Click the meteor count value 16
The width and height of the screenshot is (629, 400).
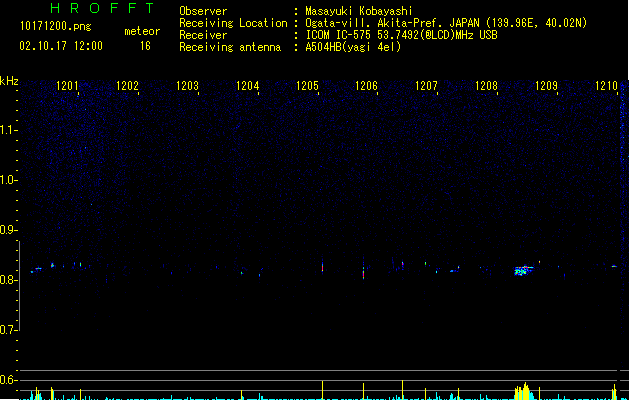tap(145, 46)
